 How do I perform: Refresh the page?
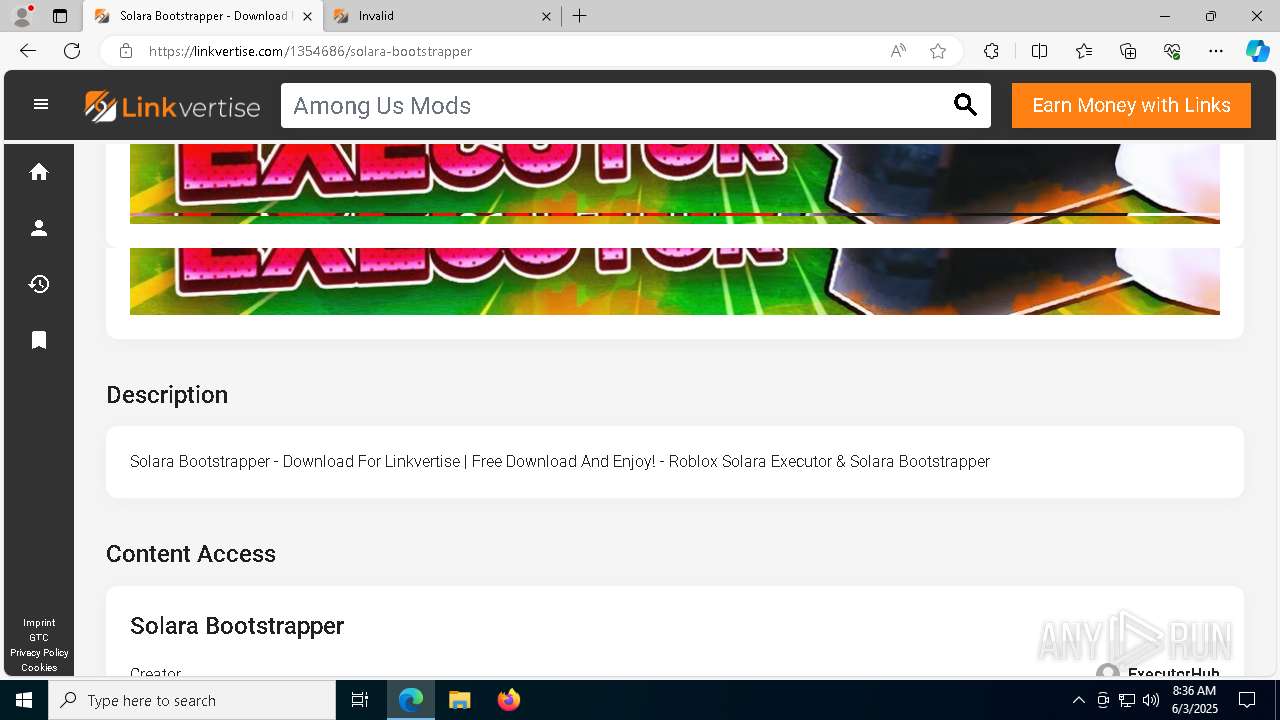(x=72, y=51)
